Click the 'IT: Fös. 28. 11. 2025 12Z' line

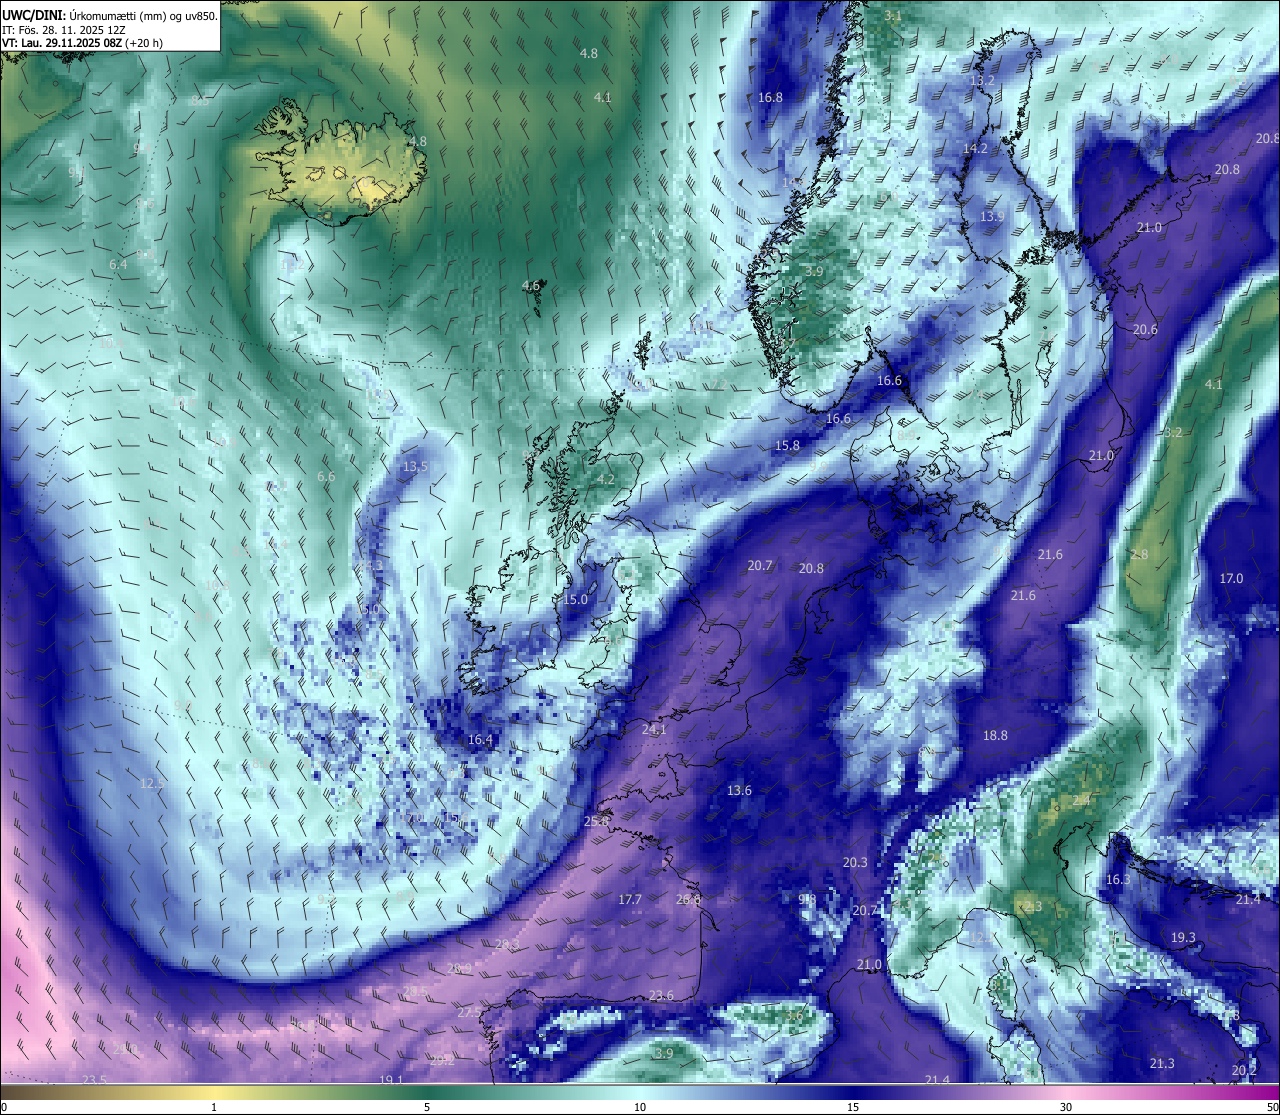[x=64, y=30]
